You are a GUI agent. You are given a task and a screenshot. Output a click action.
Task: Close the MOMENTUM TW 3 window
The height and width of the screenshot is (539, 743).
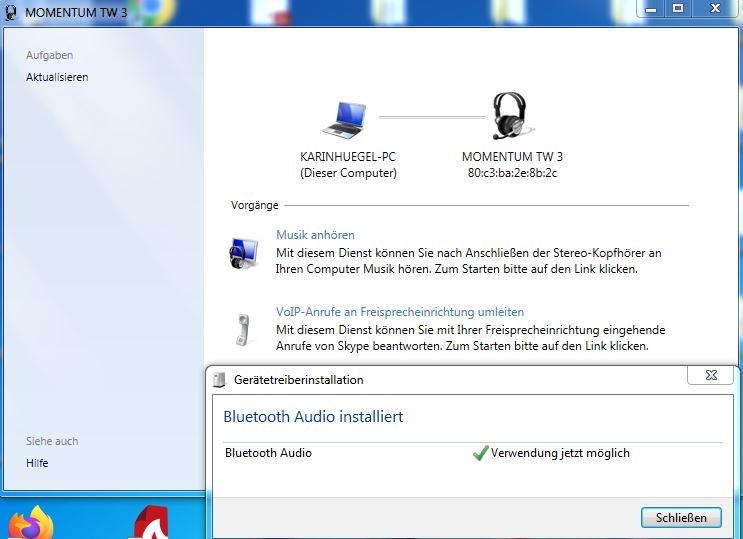(716, 9)
